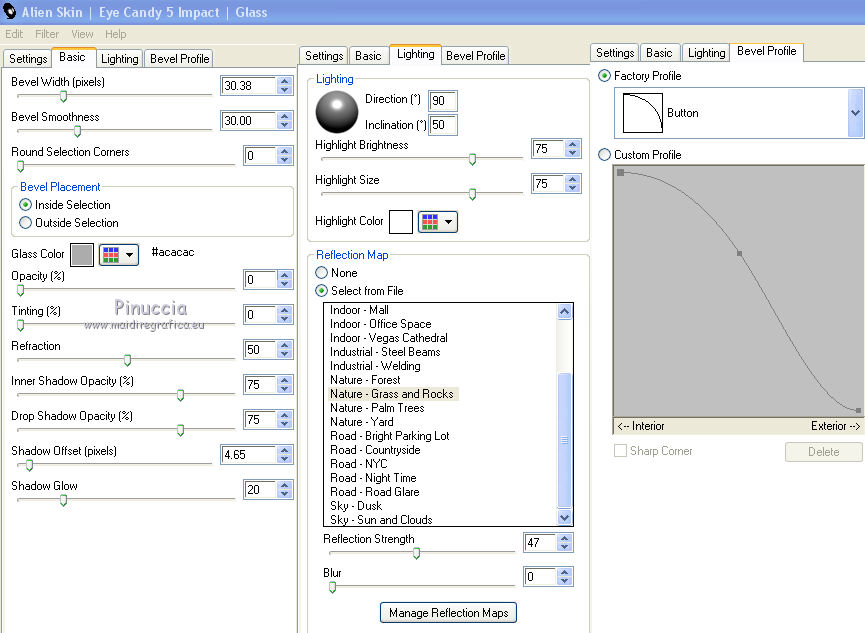Viewport: 865px width, 633px height.
Task: Select Inside Selection bevel placement
Action: coord(26,205)
